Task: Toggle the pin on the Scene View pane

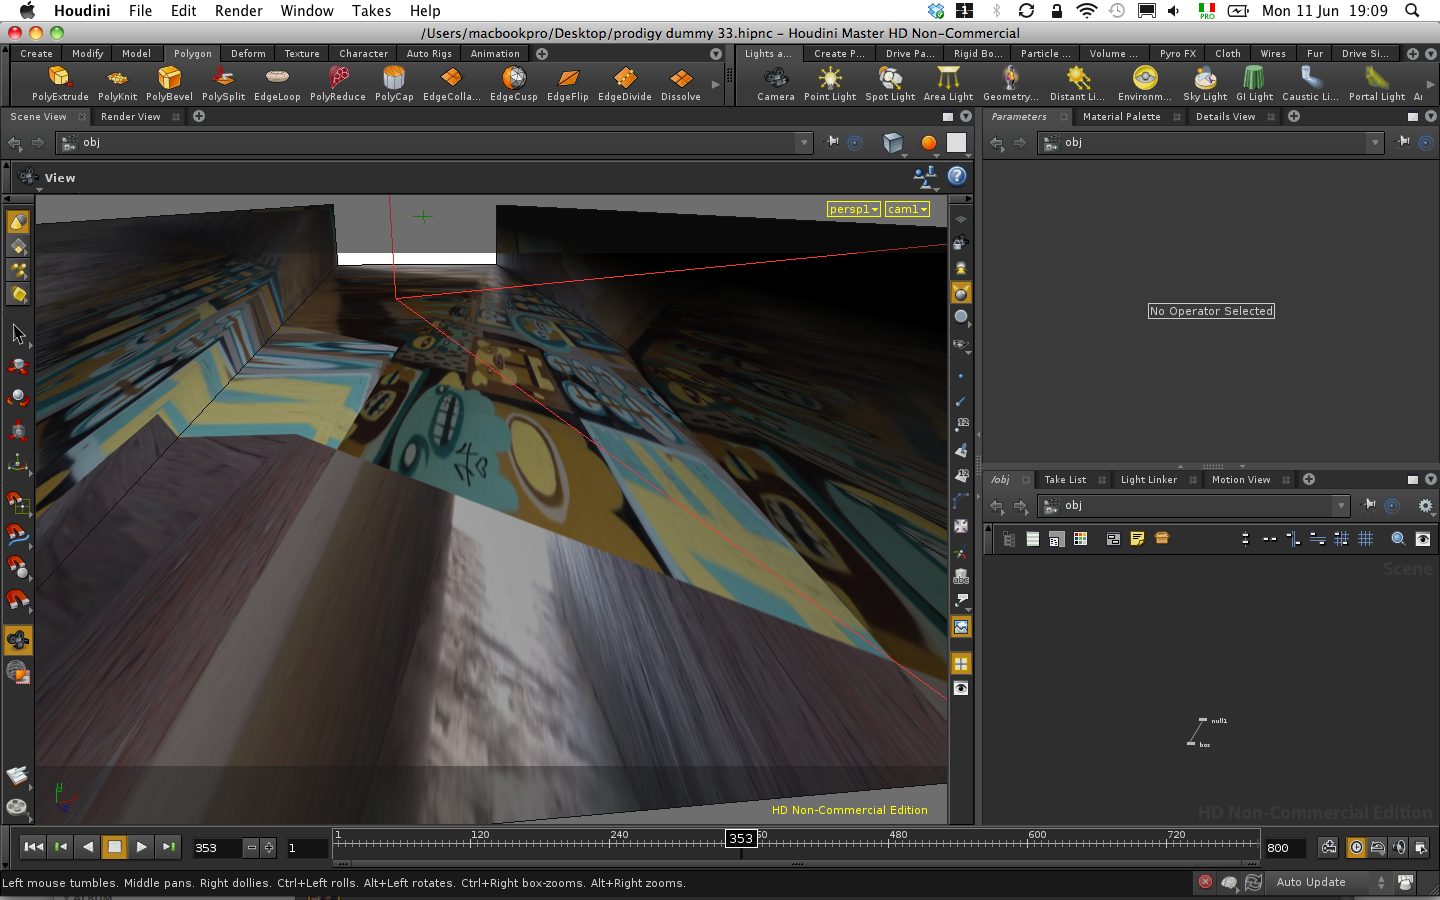Action: 832,142
